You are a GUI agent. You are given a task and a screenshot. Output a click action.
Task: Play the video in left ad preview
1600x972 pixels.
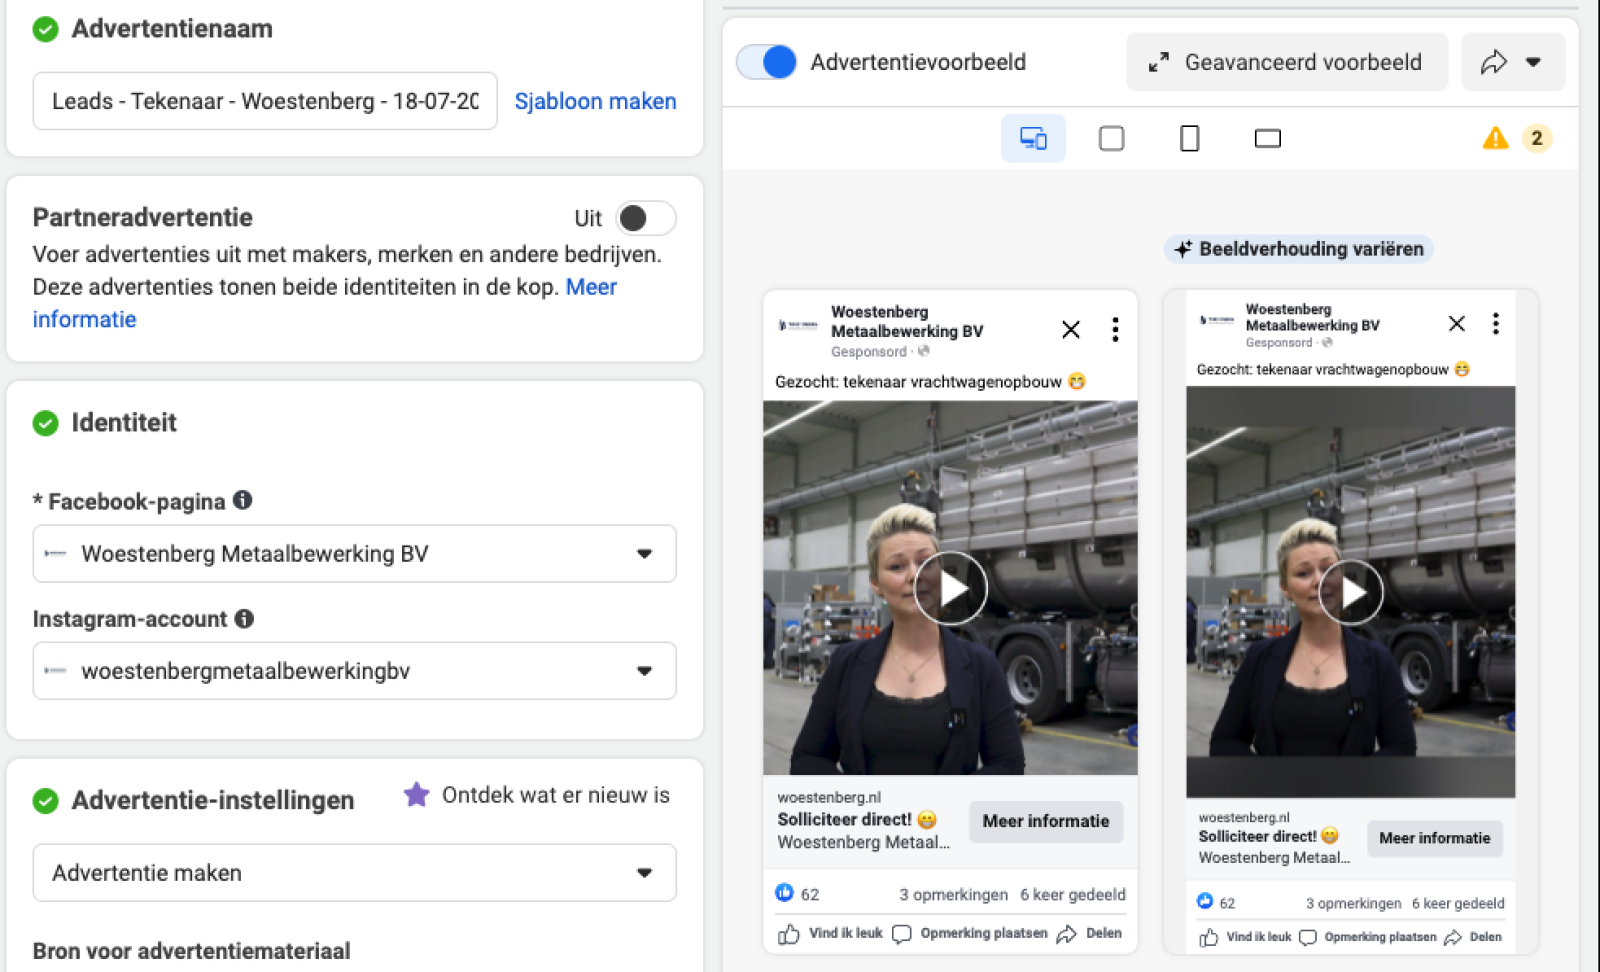click(950, 589)
